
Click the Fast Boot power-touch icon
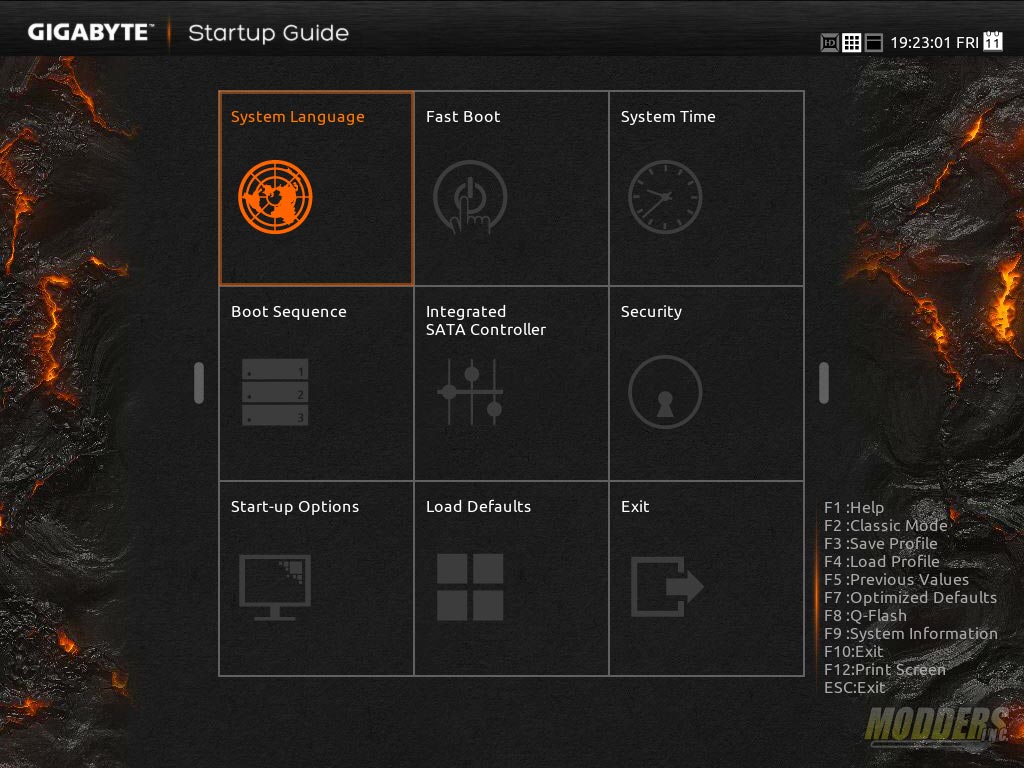point(470,197)
